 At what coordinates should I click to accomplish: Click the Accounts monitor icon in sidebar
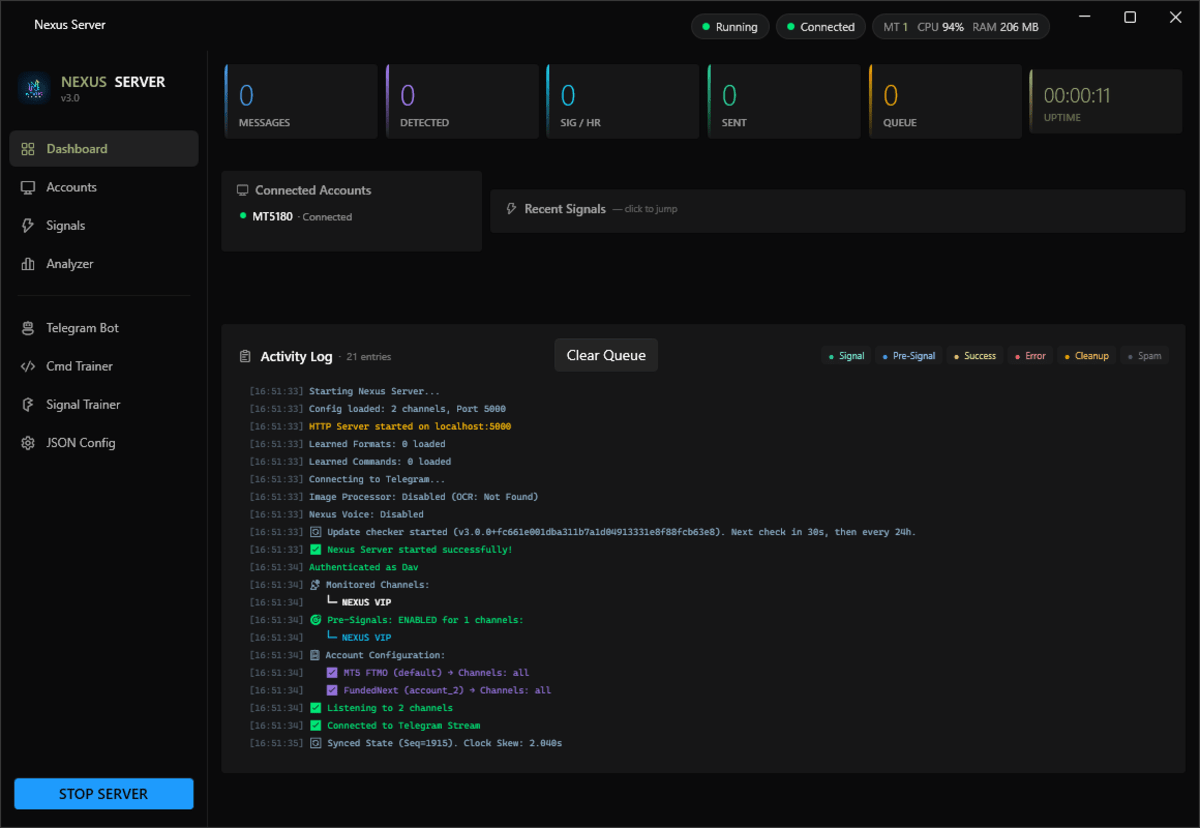[28, 187]
